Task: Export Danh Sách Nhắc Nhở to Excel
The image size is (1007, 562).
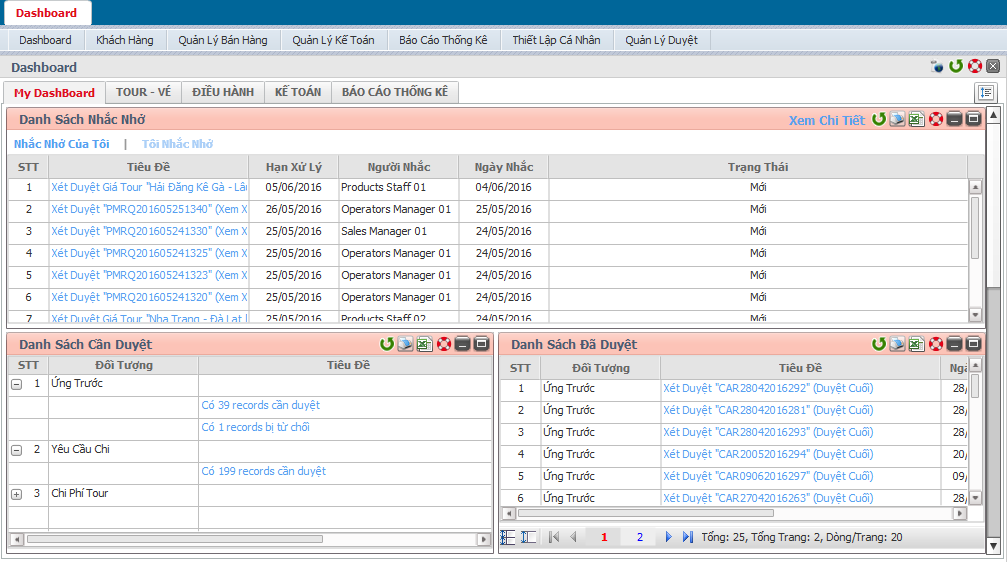Action: coord(917,120)
